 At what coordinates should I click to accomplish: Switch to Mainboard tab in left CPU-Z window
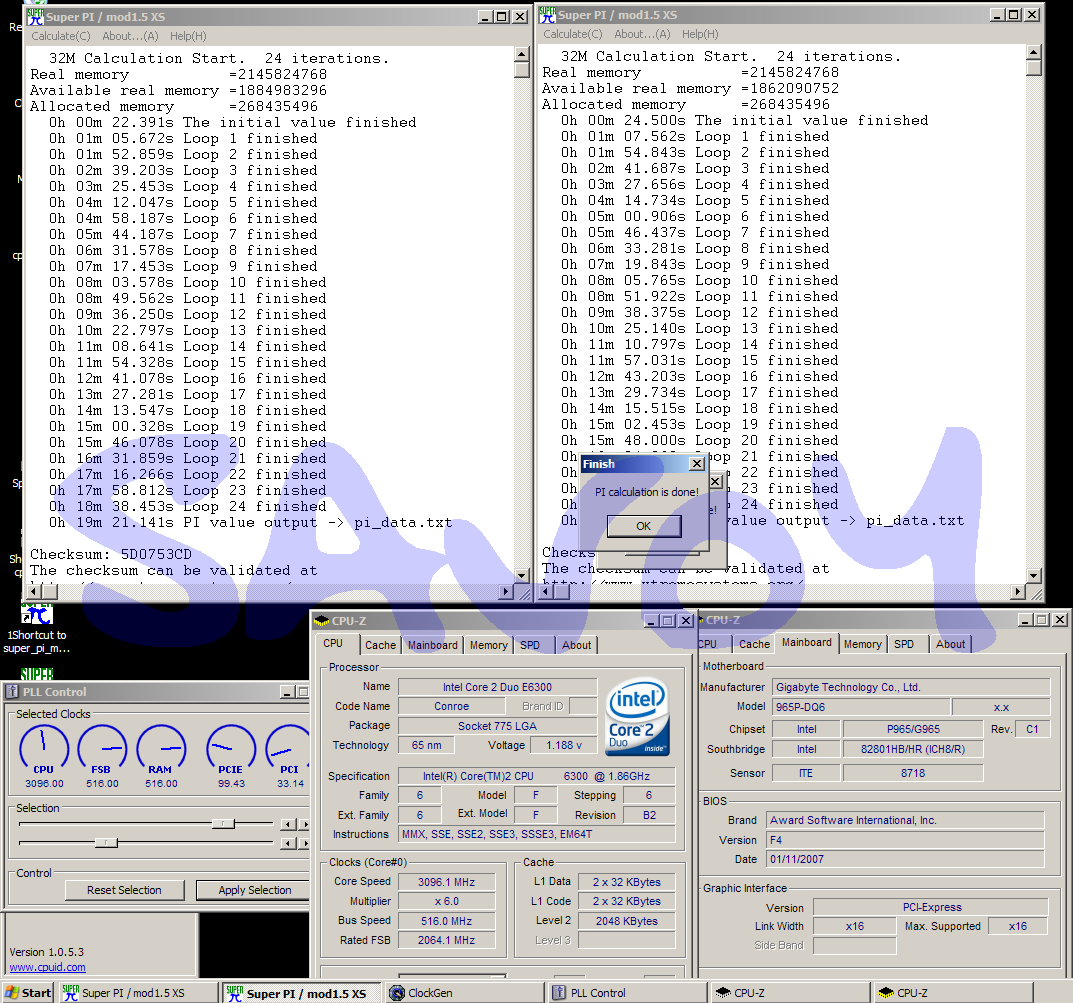pos(432,645)
